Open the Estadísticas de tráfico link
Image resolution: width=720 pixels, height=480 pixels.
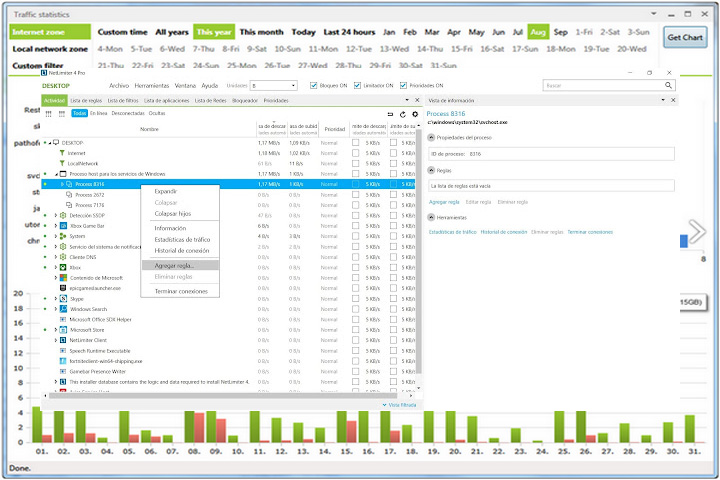point(452,232)
